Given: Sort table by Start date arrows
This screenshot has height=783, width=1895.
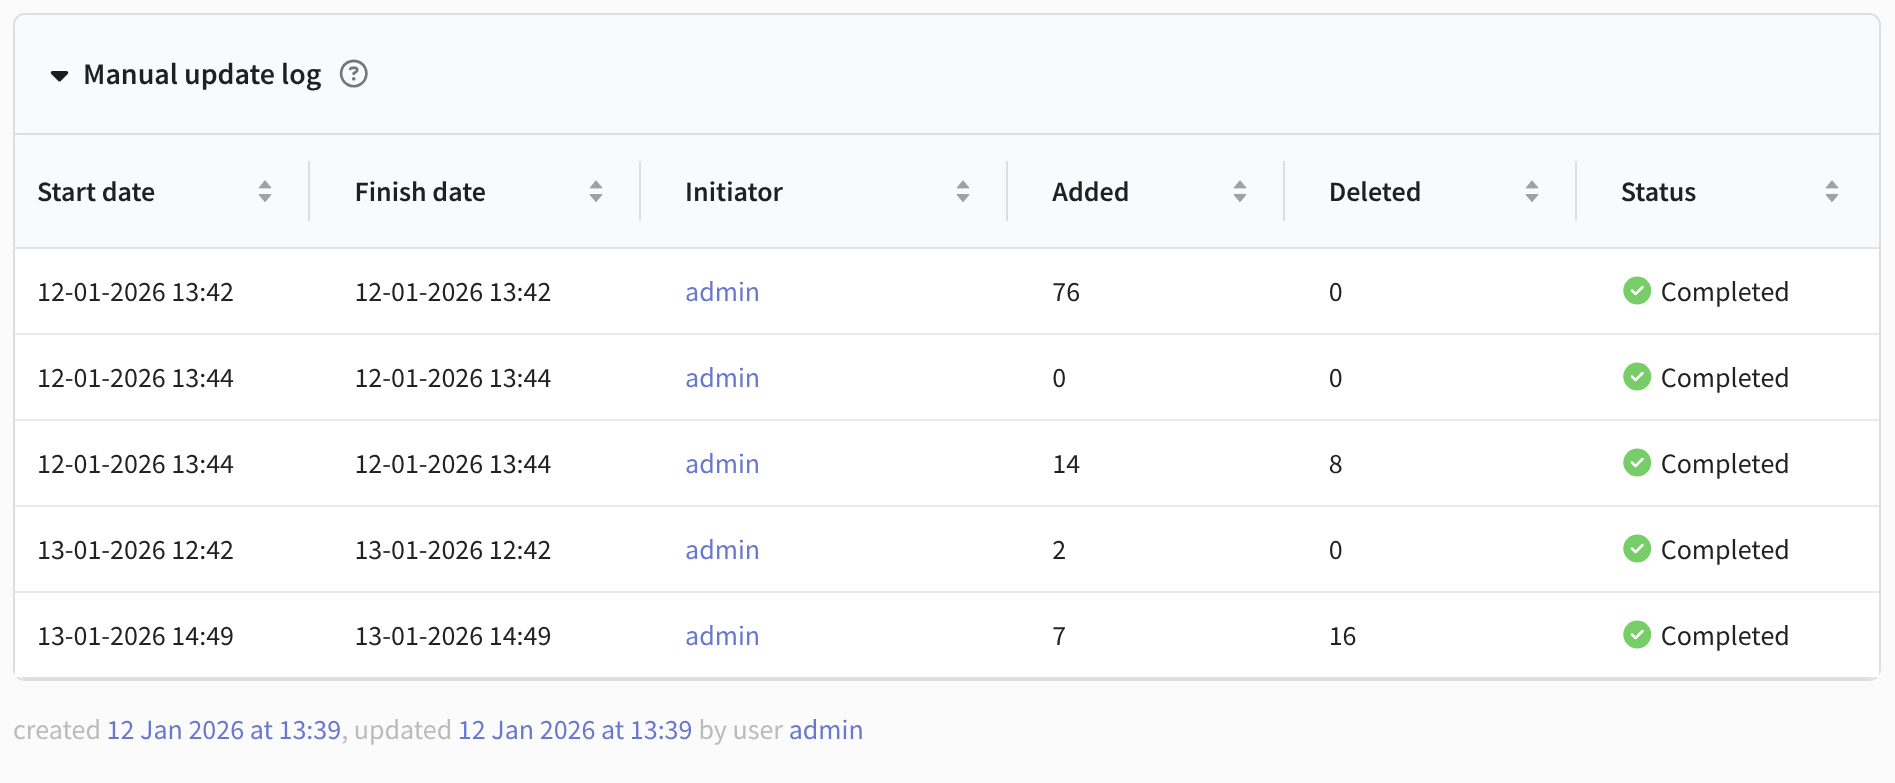Looking at the screenshot, I should (x=265, y=192).
